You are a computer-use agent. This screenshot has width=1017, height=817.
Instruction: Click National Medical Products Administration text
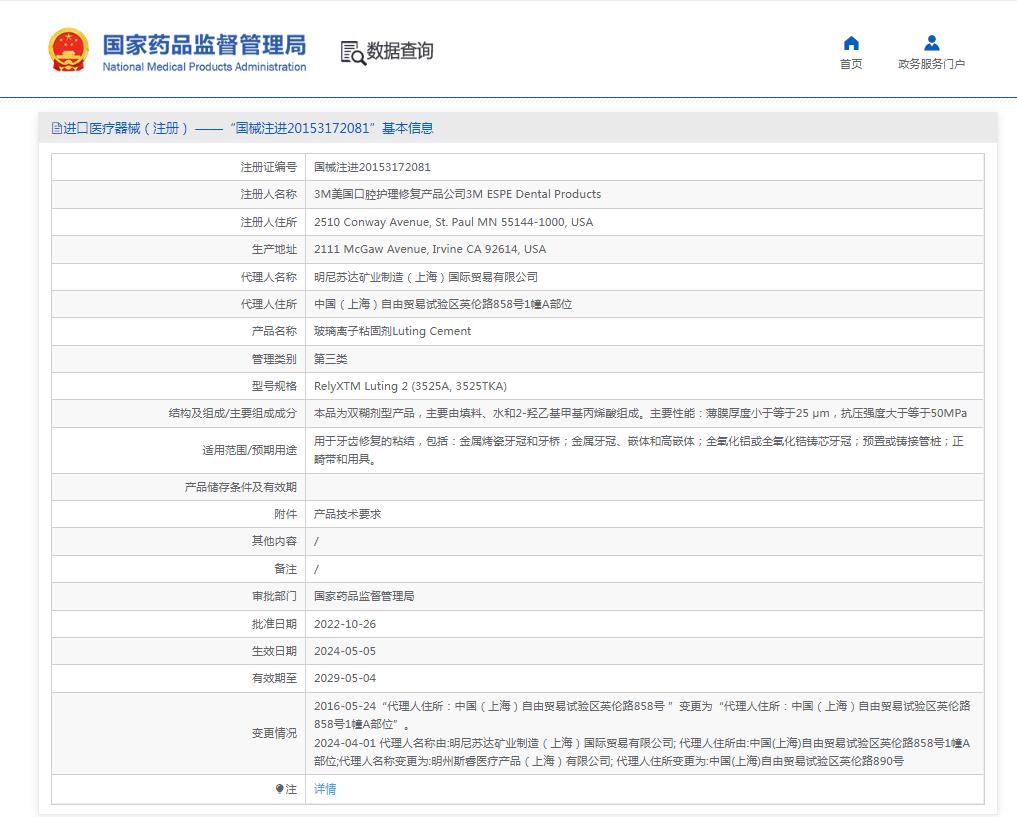(x=204, y=67)
